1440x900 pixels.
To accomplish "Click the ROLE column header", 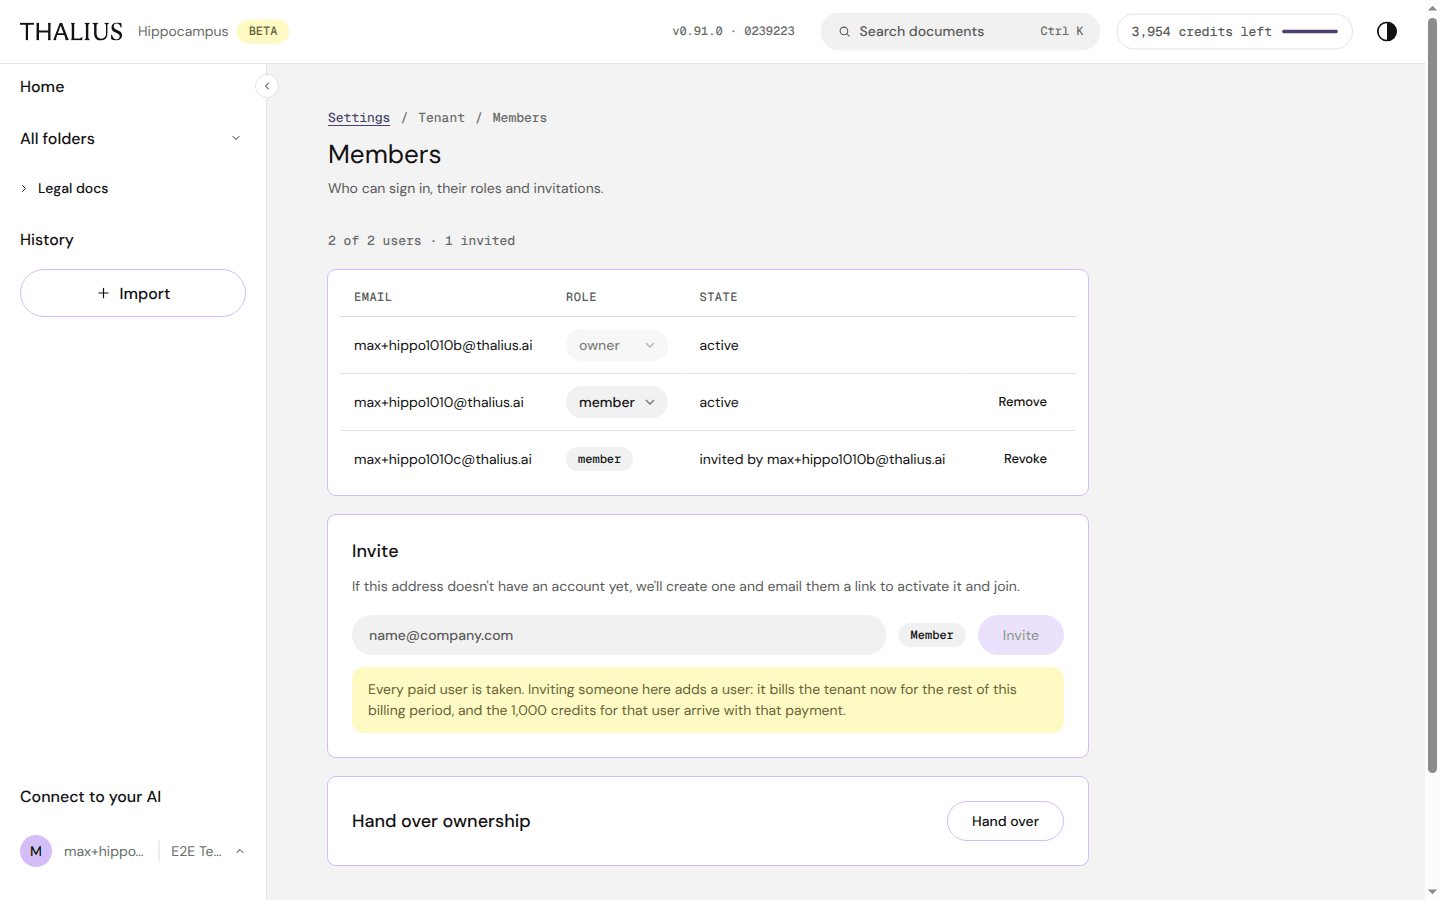I will (581, 297).
